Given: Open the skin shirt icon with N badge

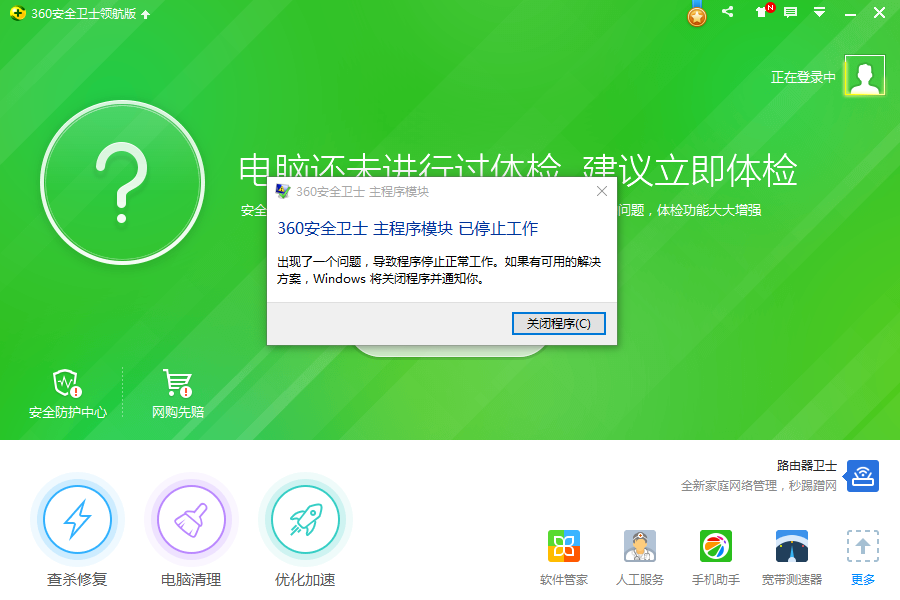Looking at the screenshot, I should (x=765, y=11).
